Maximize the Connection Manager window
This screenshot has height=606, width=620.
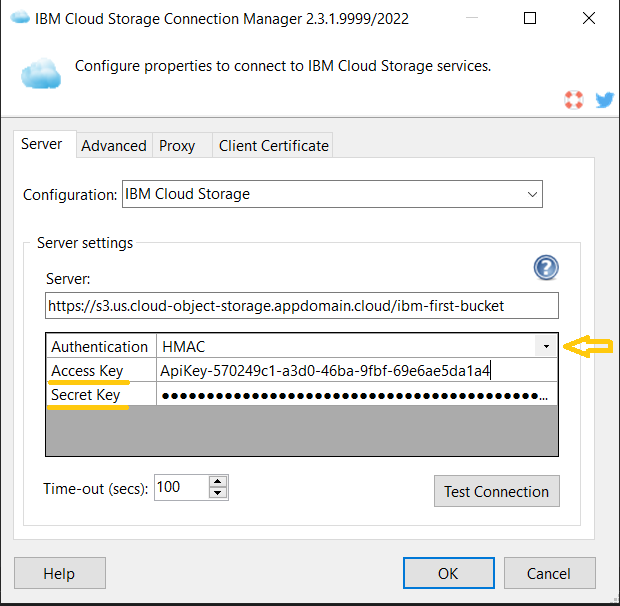coord(530,18)
